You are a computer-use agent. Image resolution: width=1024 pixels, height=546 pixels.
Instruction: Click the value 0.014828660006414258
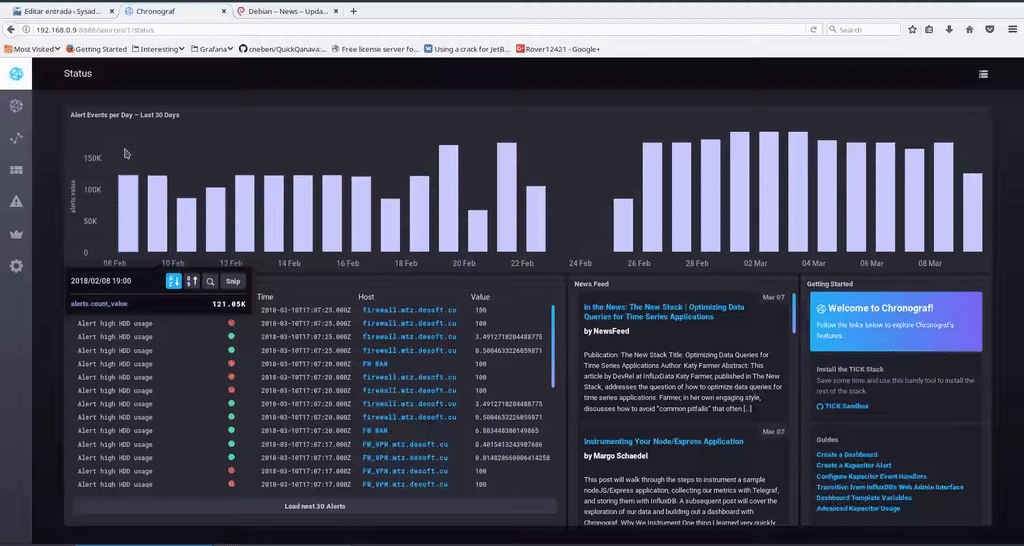point(513,458)
